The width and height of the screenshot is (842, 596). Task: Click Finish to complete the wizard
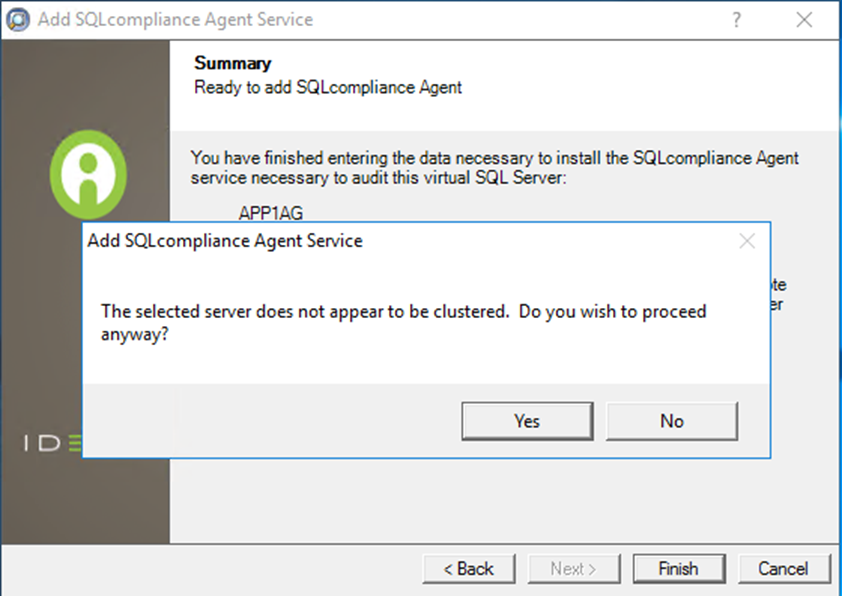(x=678, y=568)
